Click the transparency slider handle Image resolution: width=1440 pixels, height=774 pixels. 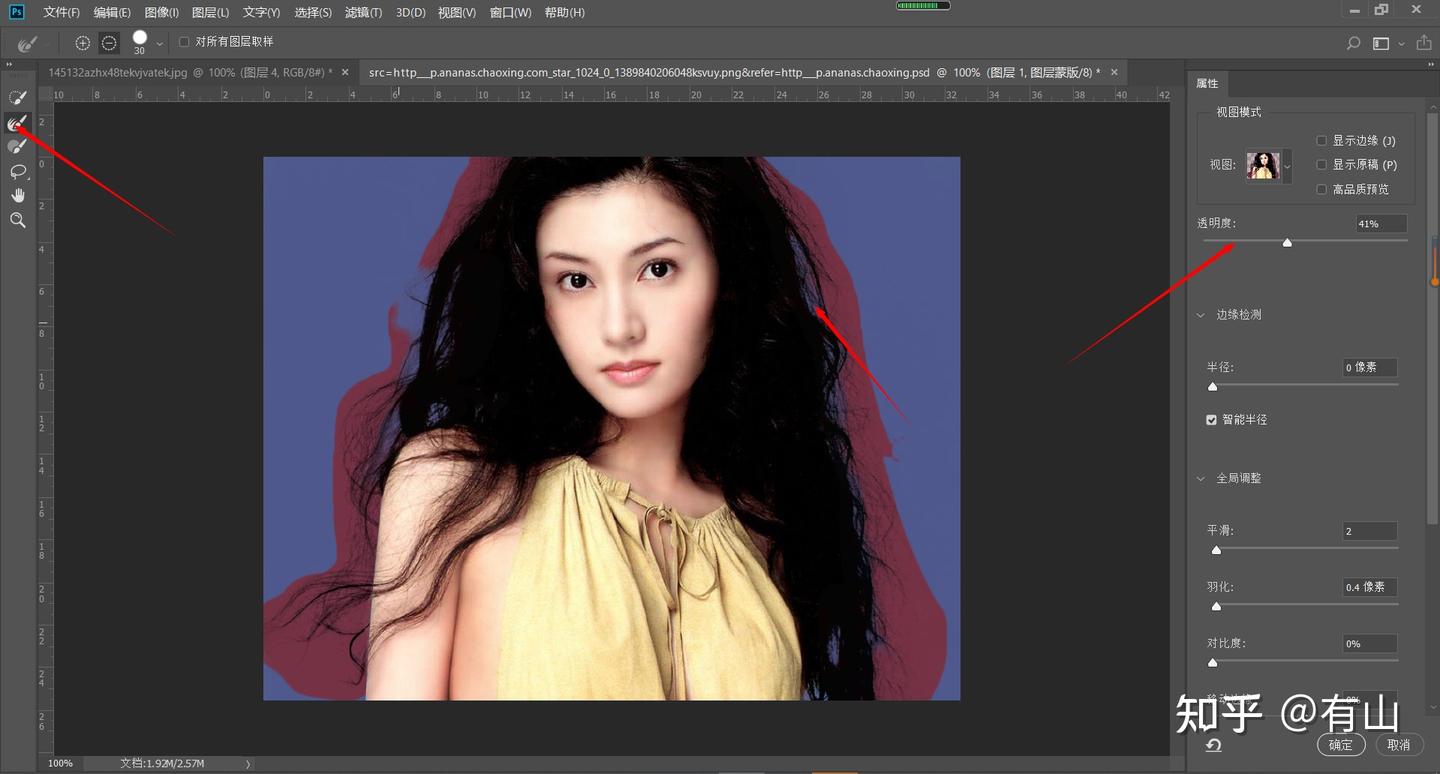pyautogui.click(x=1287, y=243)
